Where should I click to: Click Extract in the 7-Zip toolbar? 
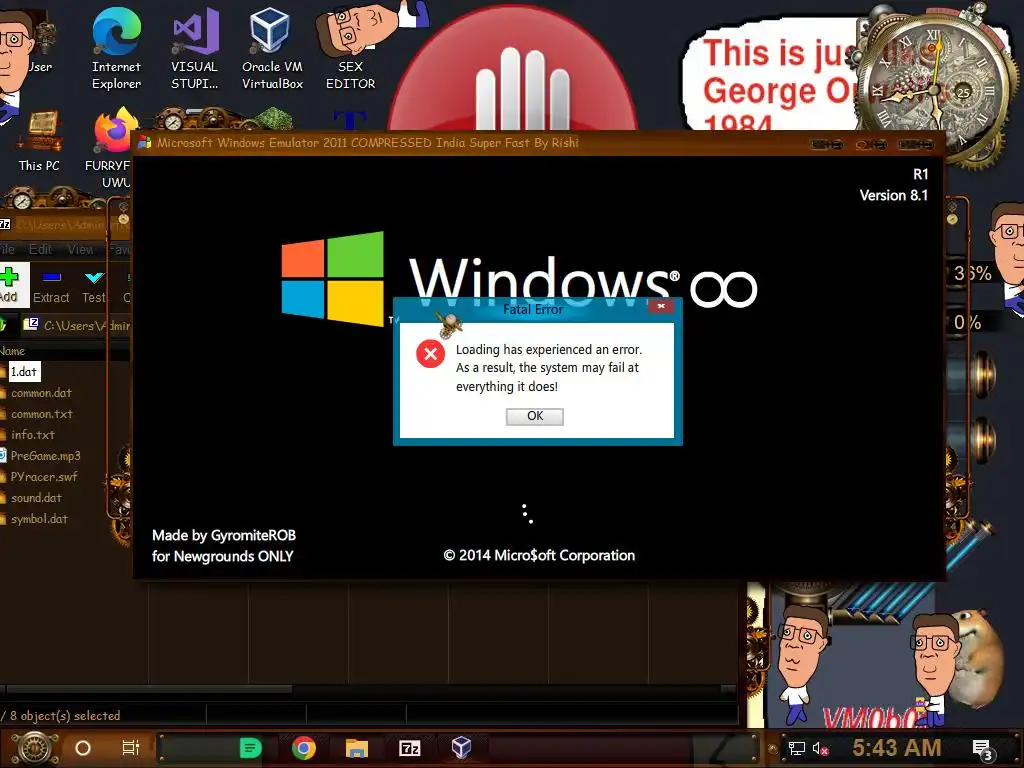pyautogui.click(x=51, y=287)
